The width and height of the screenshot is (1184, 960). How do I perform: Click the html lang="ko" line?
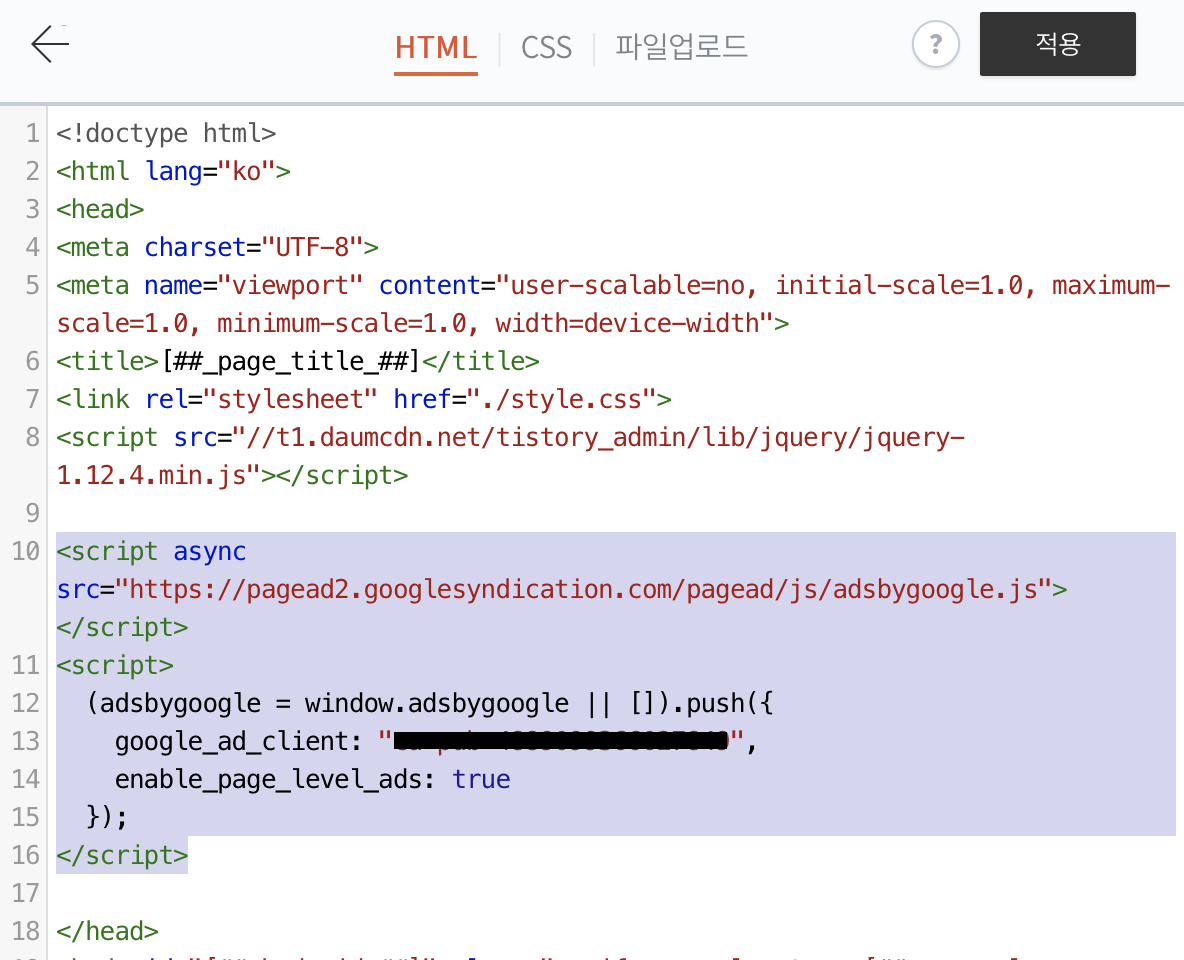[x=173, y=171]
